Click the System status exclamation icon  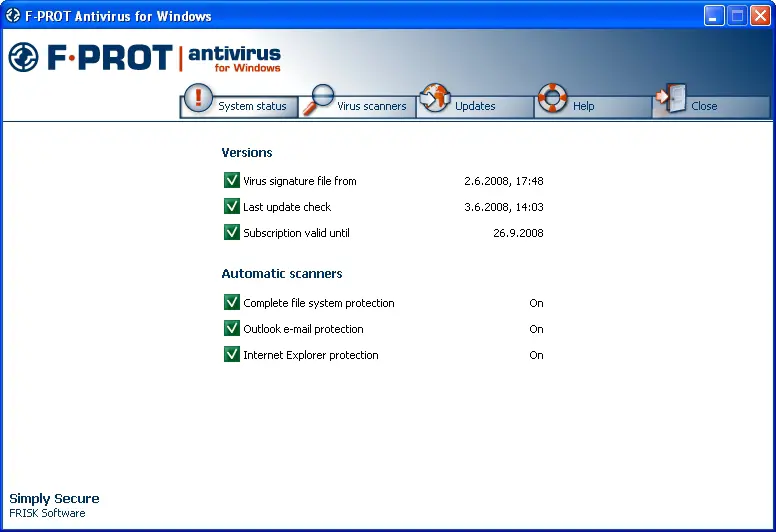point(198,97)
